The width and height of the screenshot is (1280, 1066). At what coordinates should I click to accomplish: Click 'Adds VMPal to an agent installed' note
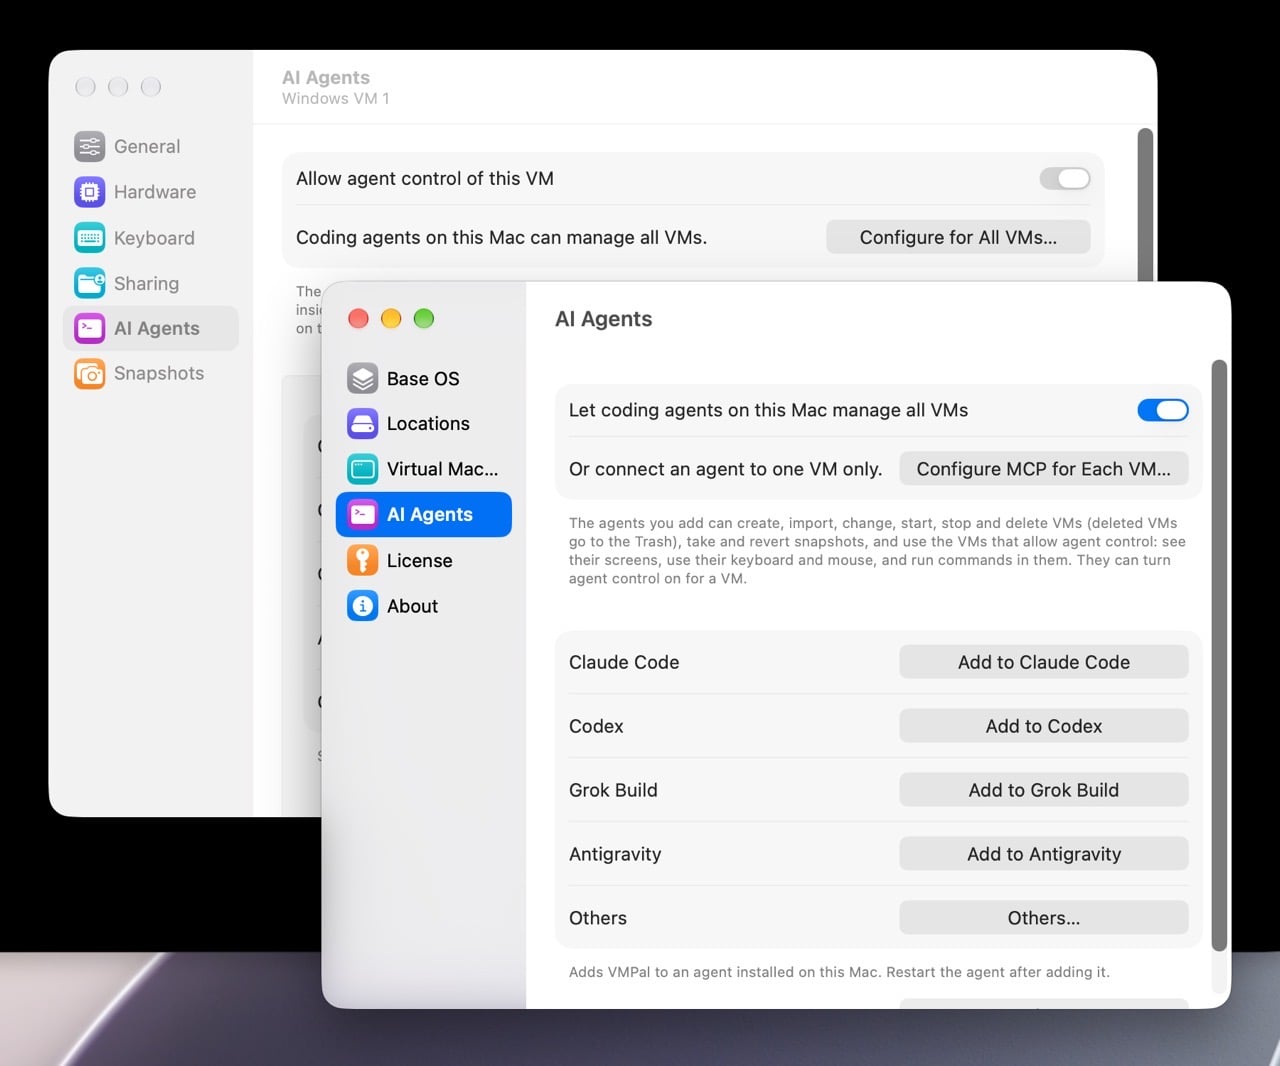click(x=839, y=972)
